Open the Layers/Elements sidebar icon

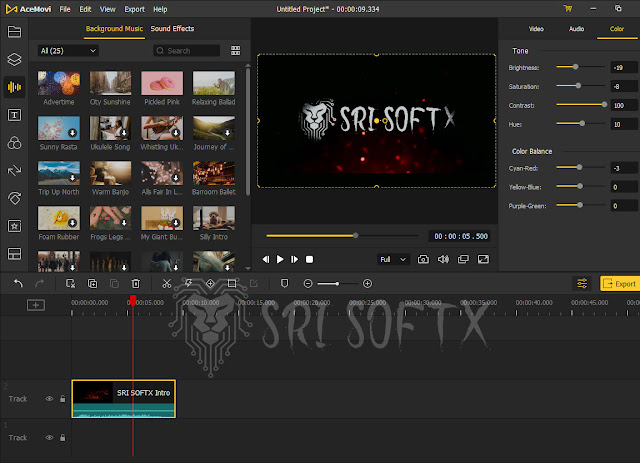[x=14, y=60]
